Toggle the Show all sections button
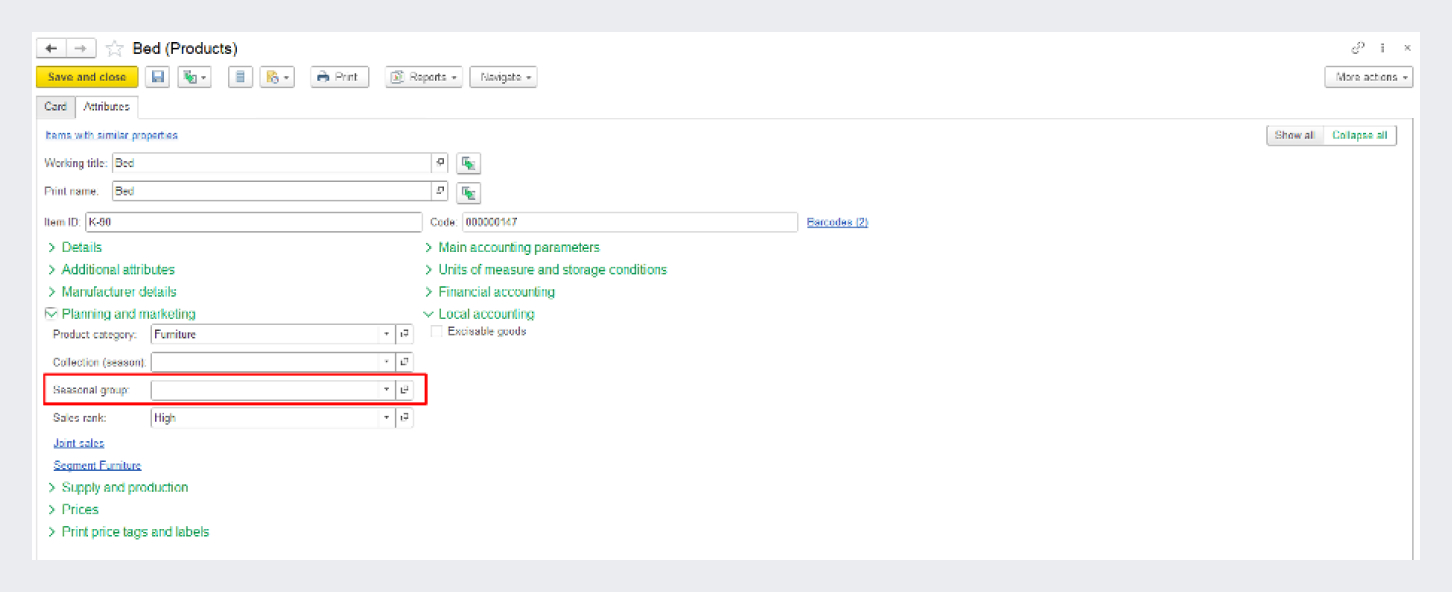 pos(1294,136)
